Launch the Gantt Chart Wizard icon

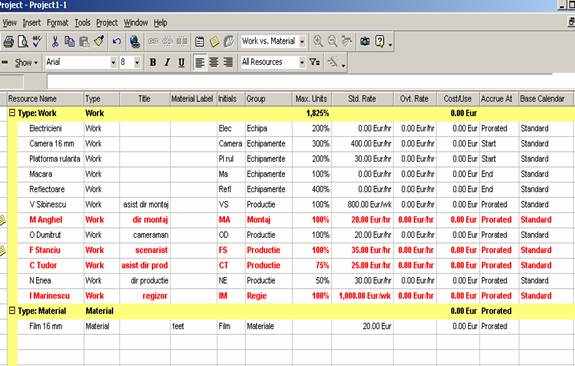point(333,62)
